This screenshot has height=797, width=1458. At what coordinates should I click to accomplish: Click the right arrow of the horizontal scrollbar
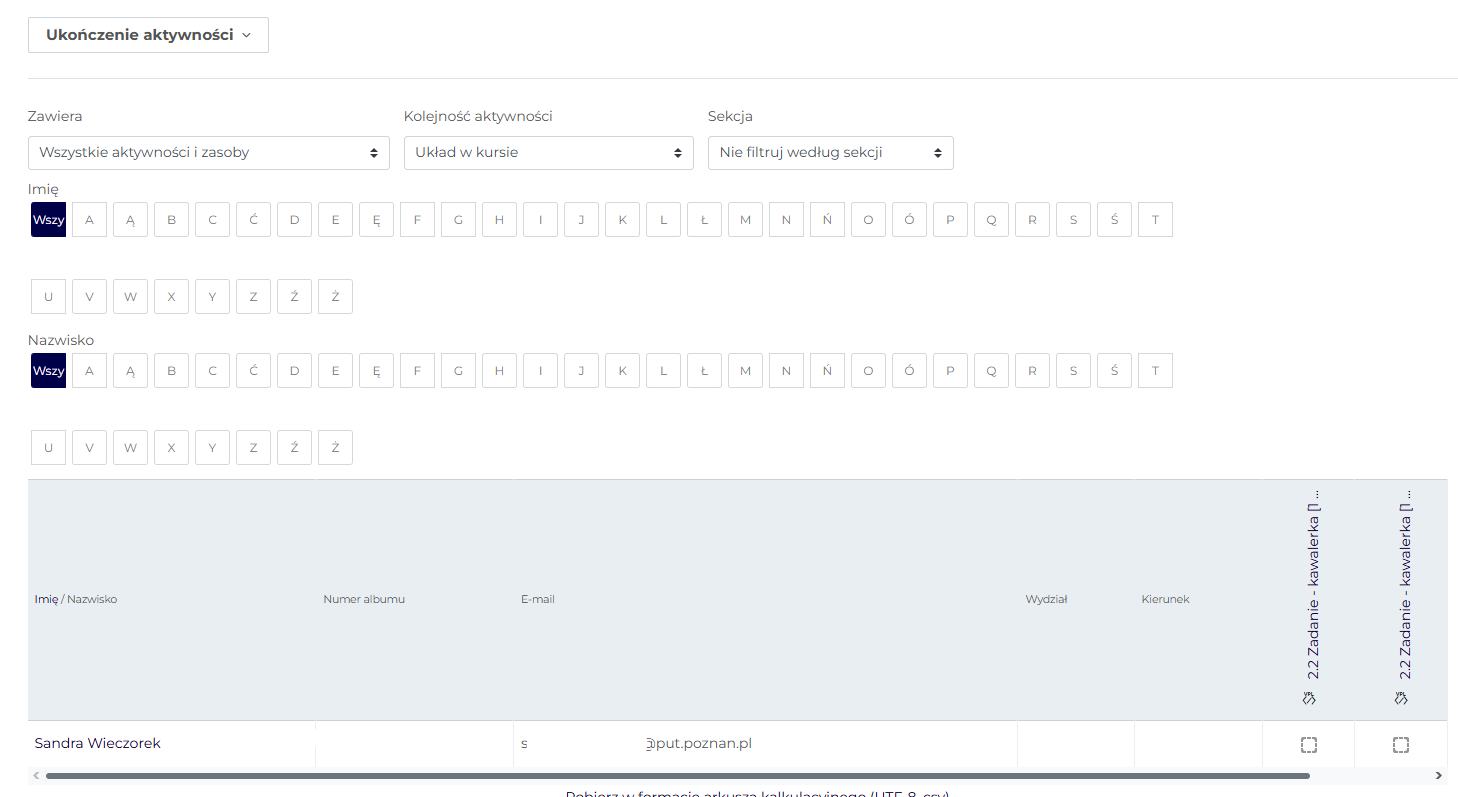point(1438,775)
